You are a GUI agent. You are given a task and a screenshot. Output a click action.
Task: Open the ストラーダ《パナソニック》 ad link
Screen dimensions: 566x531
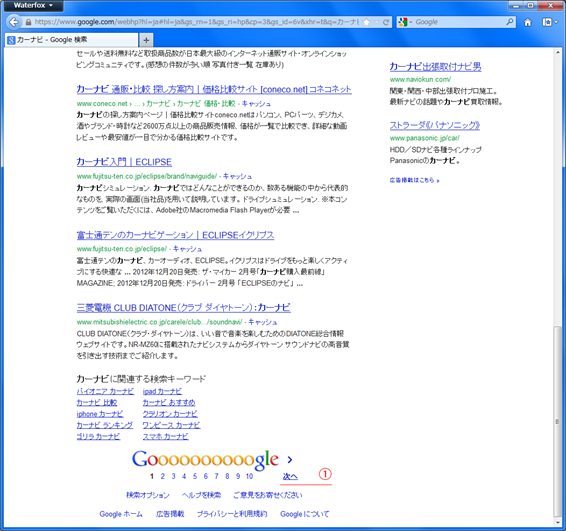tap(435, 125)
